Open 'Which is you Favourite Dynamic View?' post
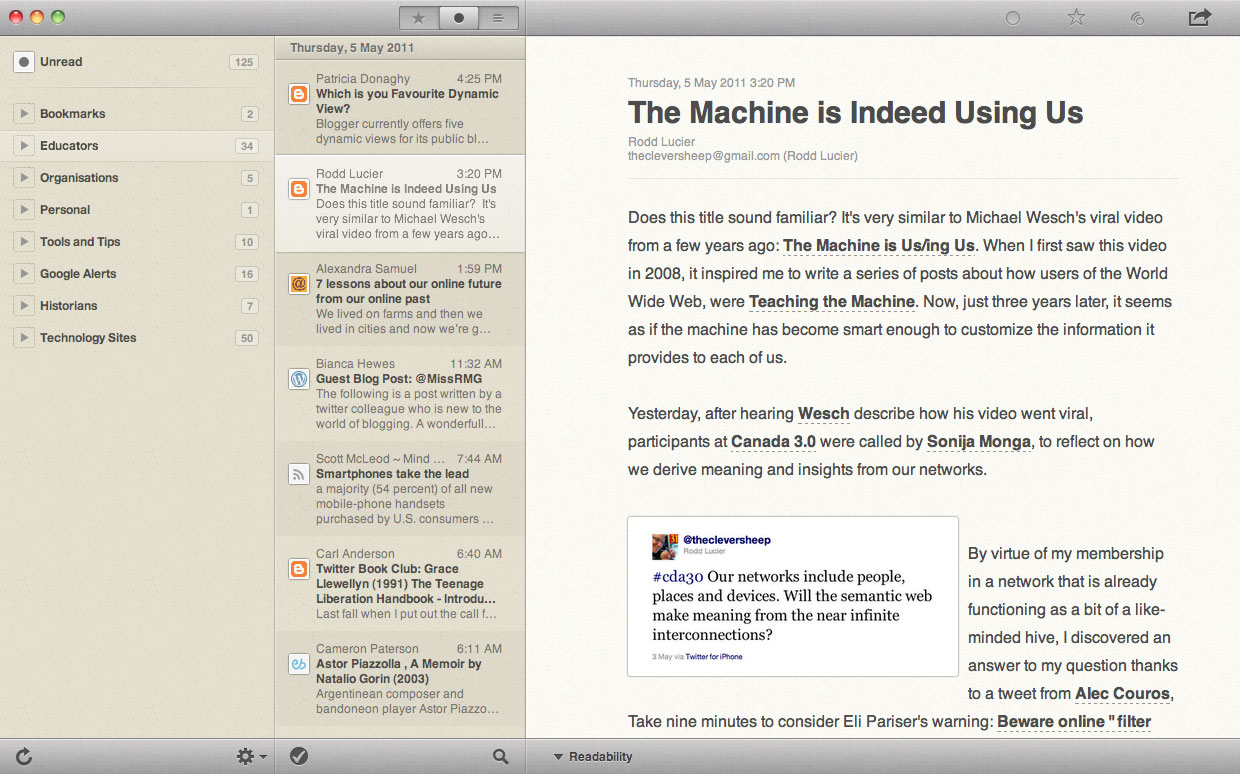 coord(400,108)
